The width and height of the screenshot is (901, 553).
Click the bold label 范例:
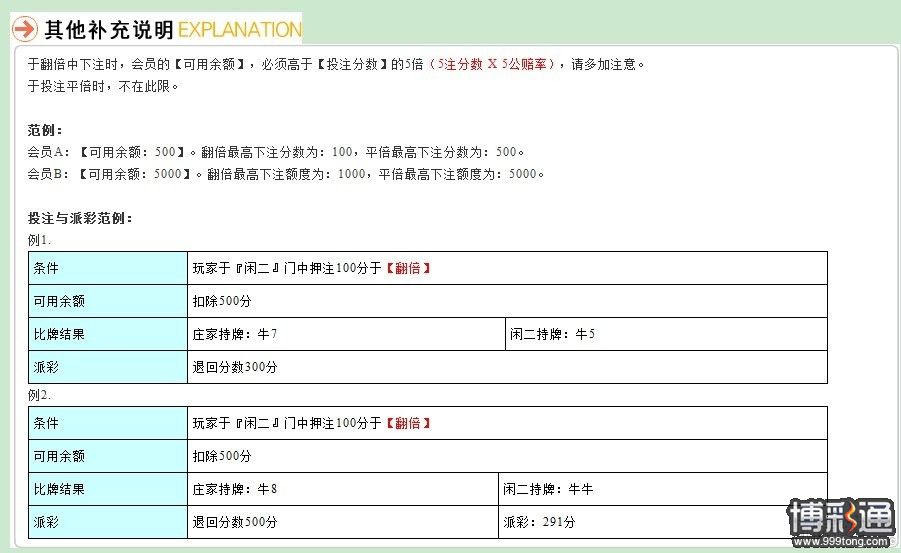[44, 130]
